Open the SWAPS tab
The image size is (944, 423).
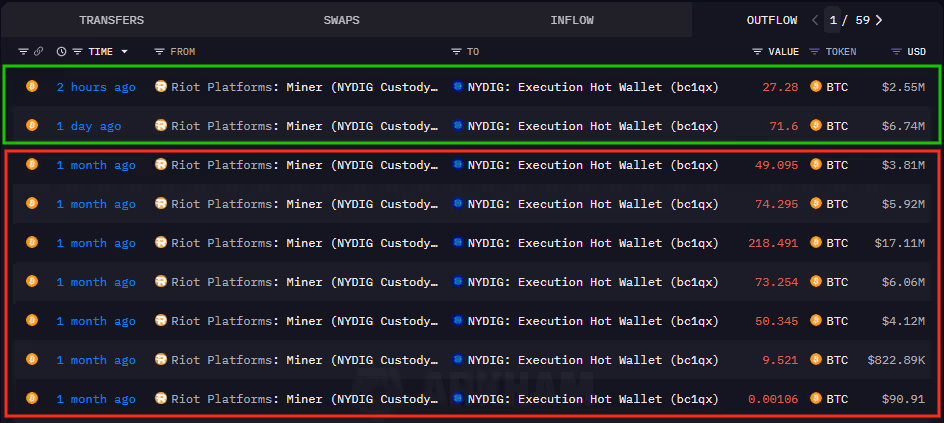click(x=341, y=20)
